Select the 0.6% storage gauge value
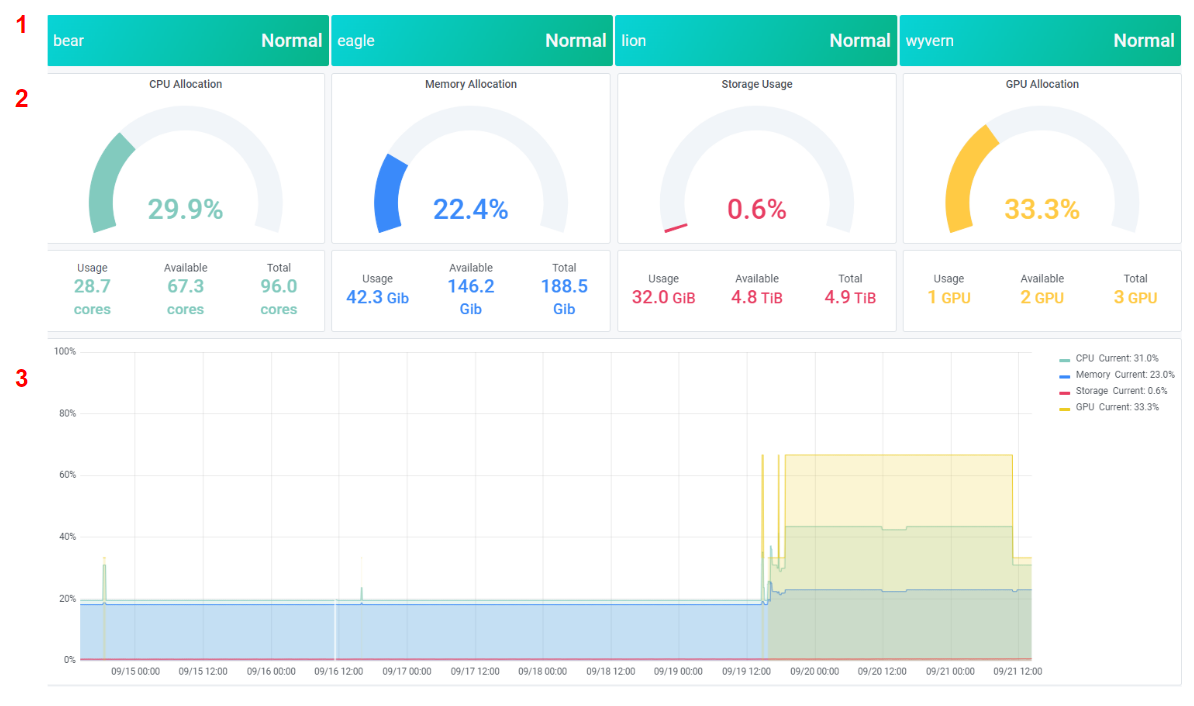Image resolution: width=1194 pixels, height=706 pixels. (x=756, y=209)
